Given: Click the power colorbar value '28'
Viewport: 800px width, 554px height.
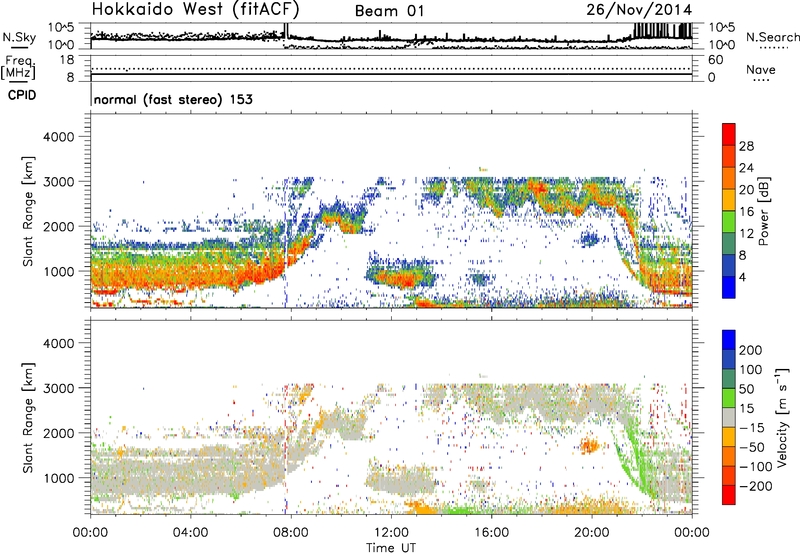Looking at the screenshot, I should click(x=746, y=146).
